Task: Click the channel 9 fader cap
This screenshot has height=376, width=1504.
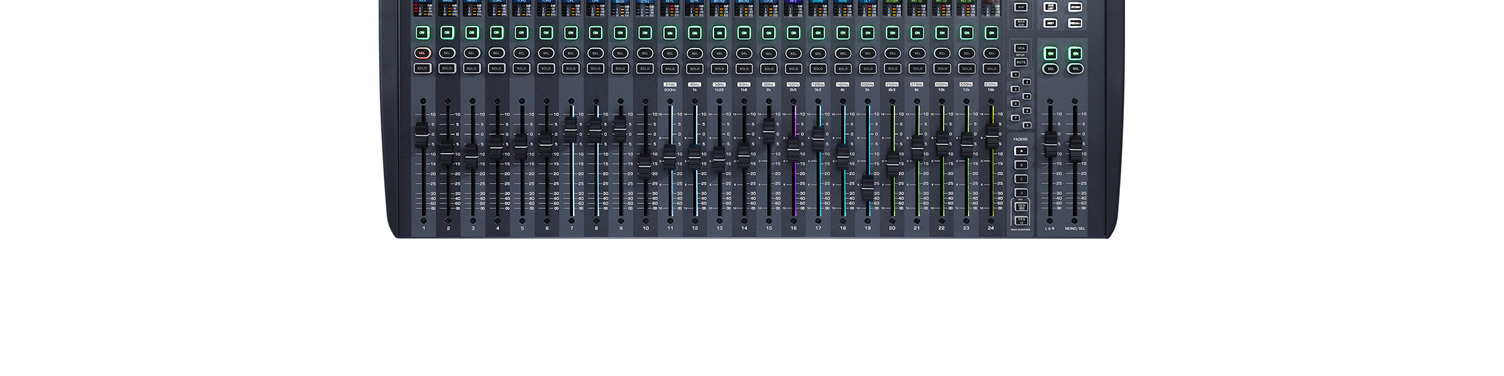Action: pos(620,129)
